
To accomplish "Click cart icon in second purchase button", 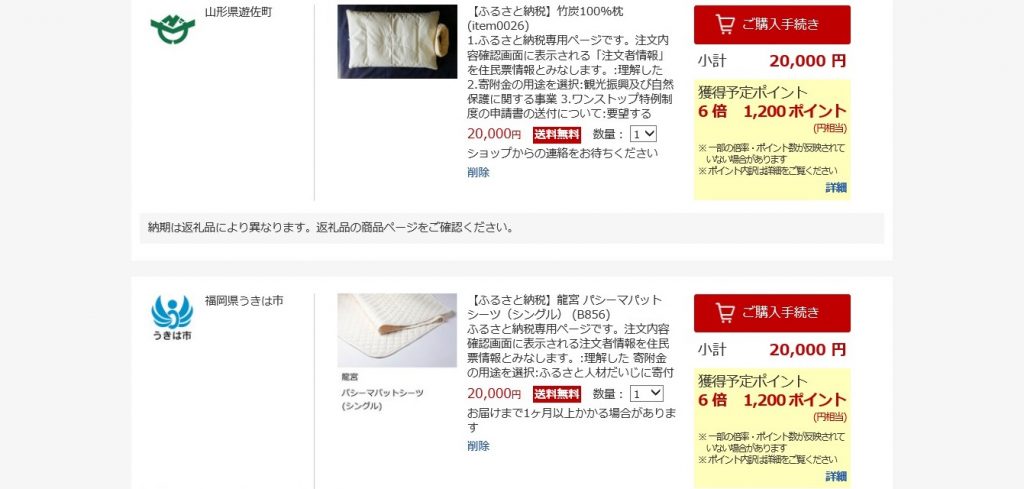I will [725, 313].
